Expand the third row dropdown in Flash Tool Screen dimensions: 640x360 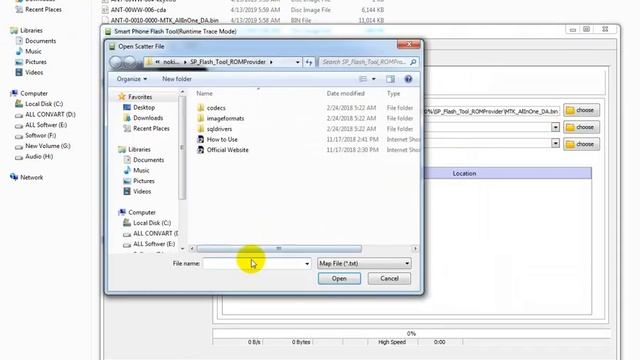[555, 143]
